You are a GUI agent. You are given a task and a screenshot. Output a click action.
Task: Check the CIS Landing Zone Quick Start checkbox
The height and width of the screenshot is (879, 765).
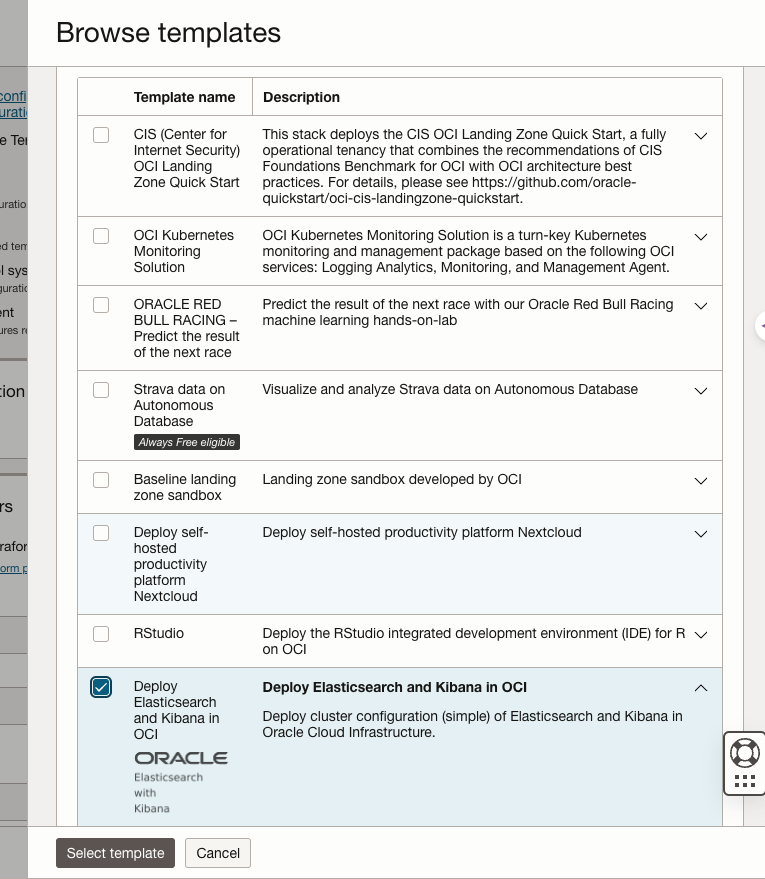[101, 135]
